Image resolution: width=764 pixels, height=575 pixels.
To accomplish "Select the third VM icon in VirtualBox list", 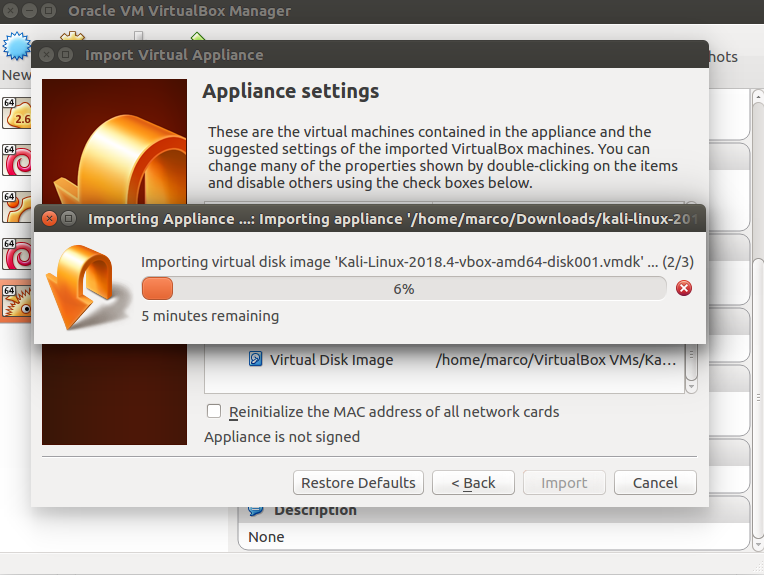I will (17, 207).
